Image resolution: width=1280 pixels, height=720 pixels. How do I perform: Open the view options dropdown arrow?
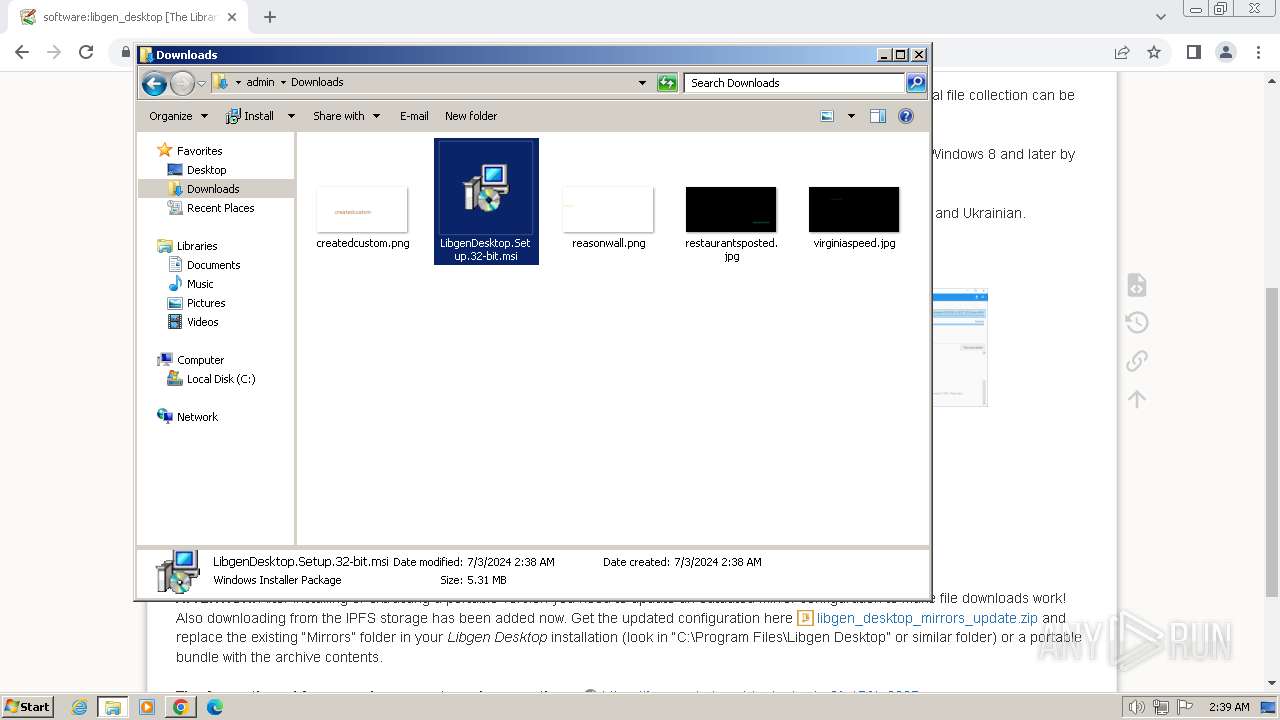[x=851, y=116]
